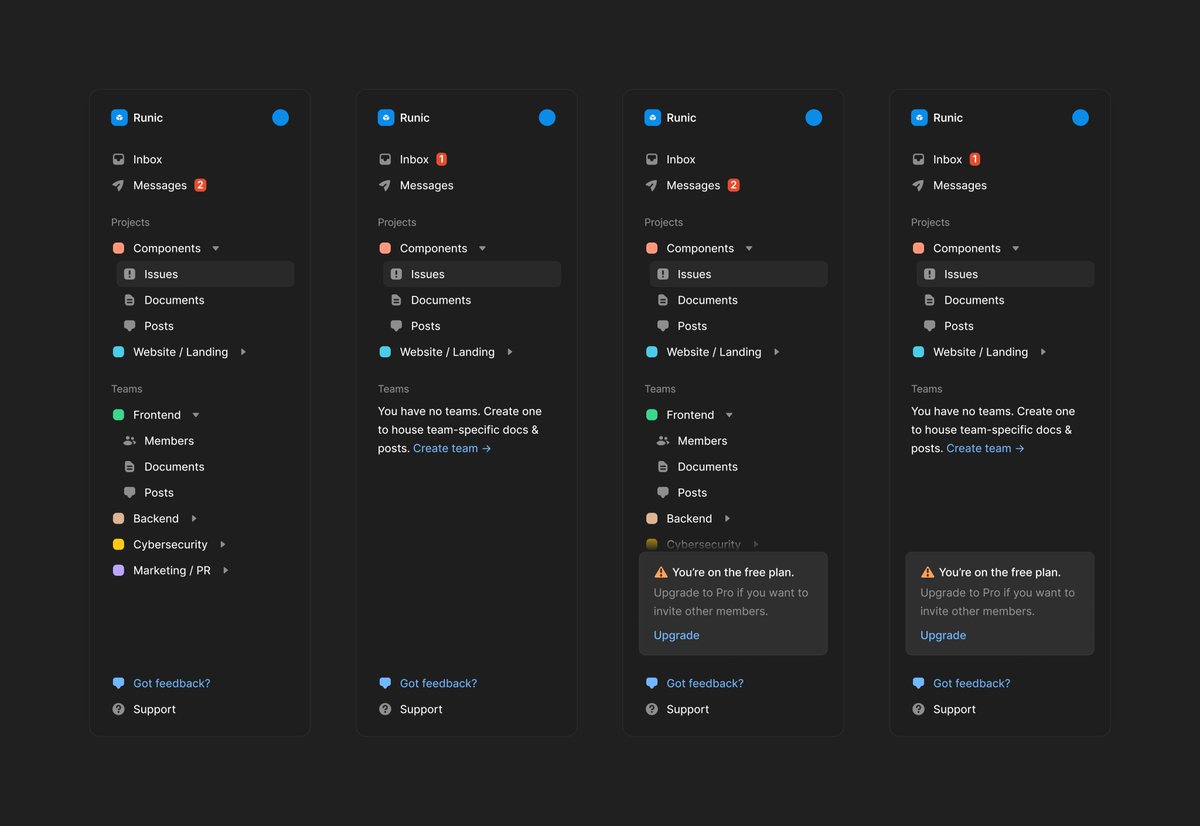Open Inbox with 1 badge in second sidebar

click(x=413, y=160)
